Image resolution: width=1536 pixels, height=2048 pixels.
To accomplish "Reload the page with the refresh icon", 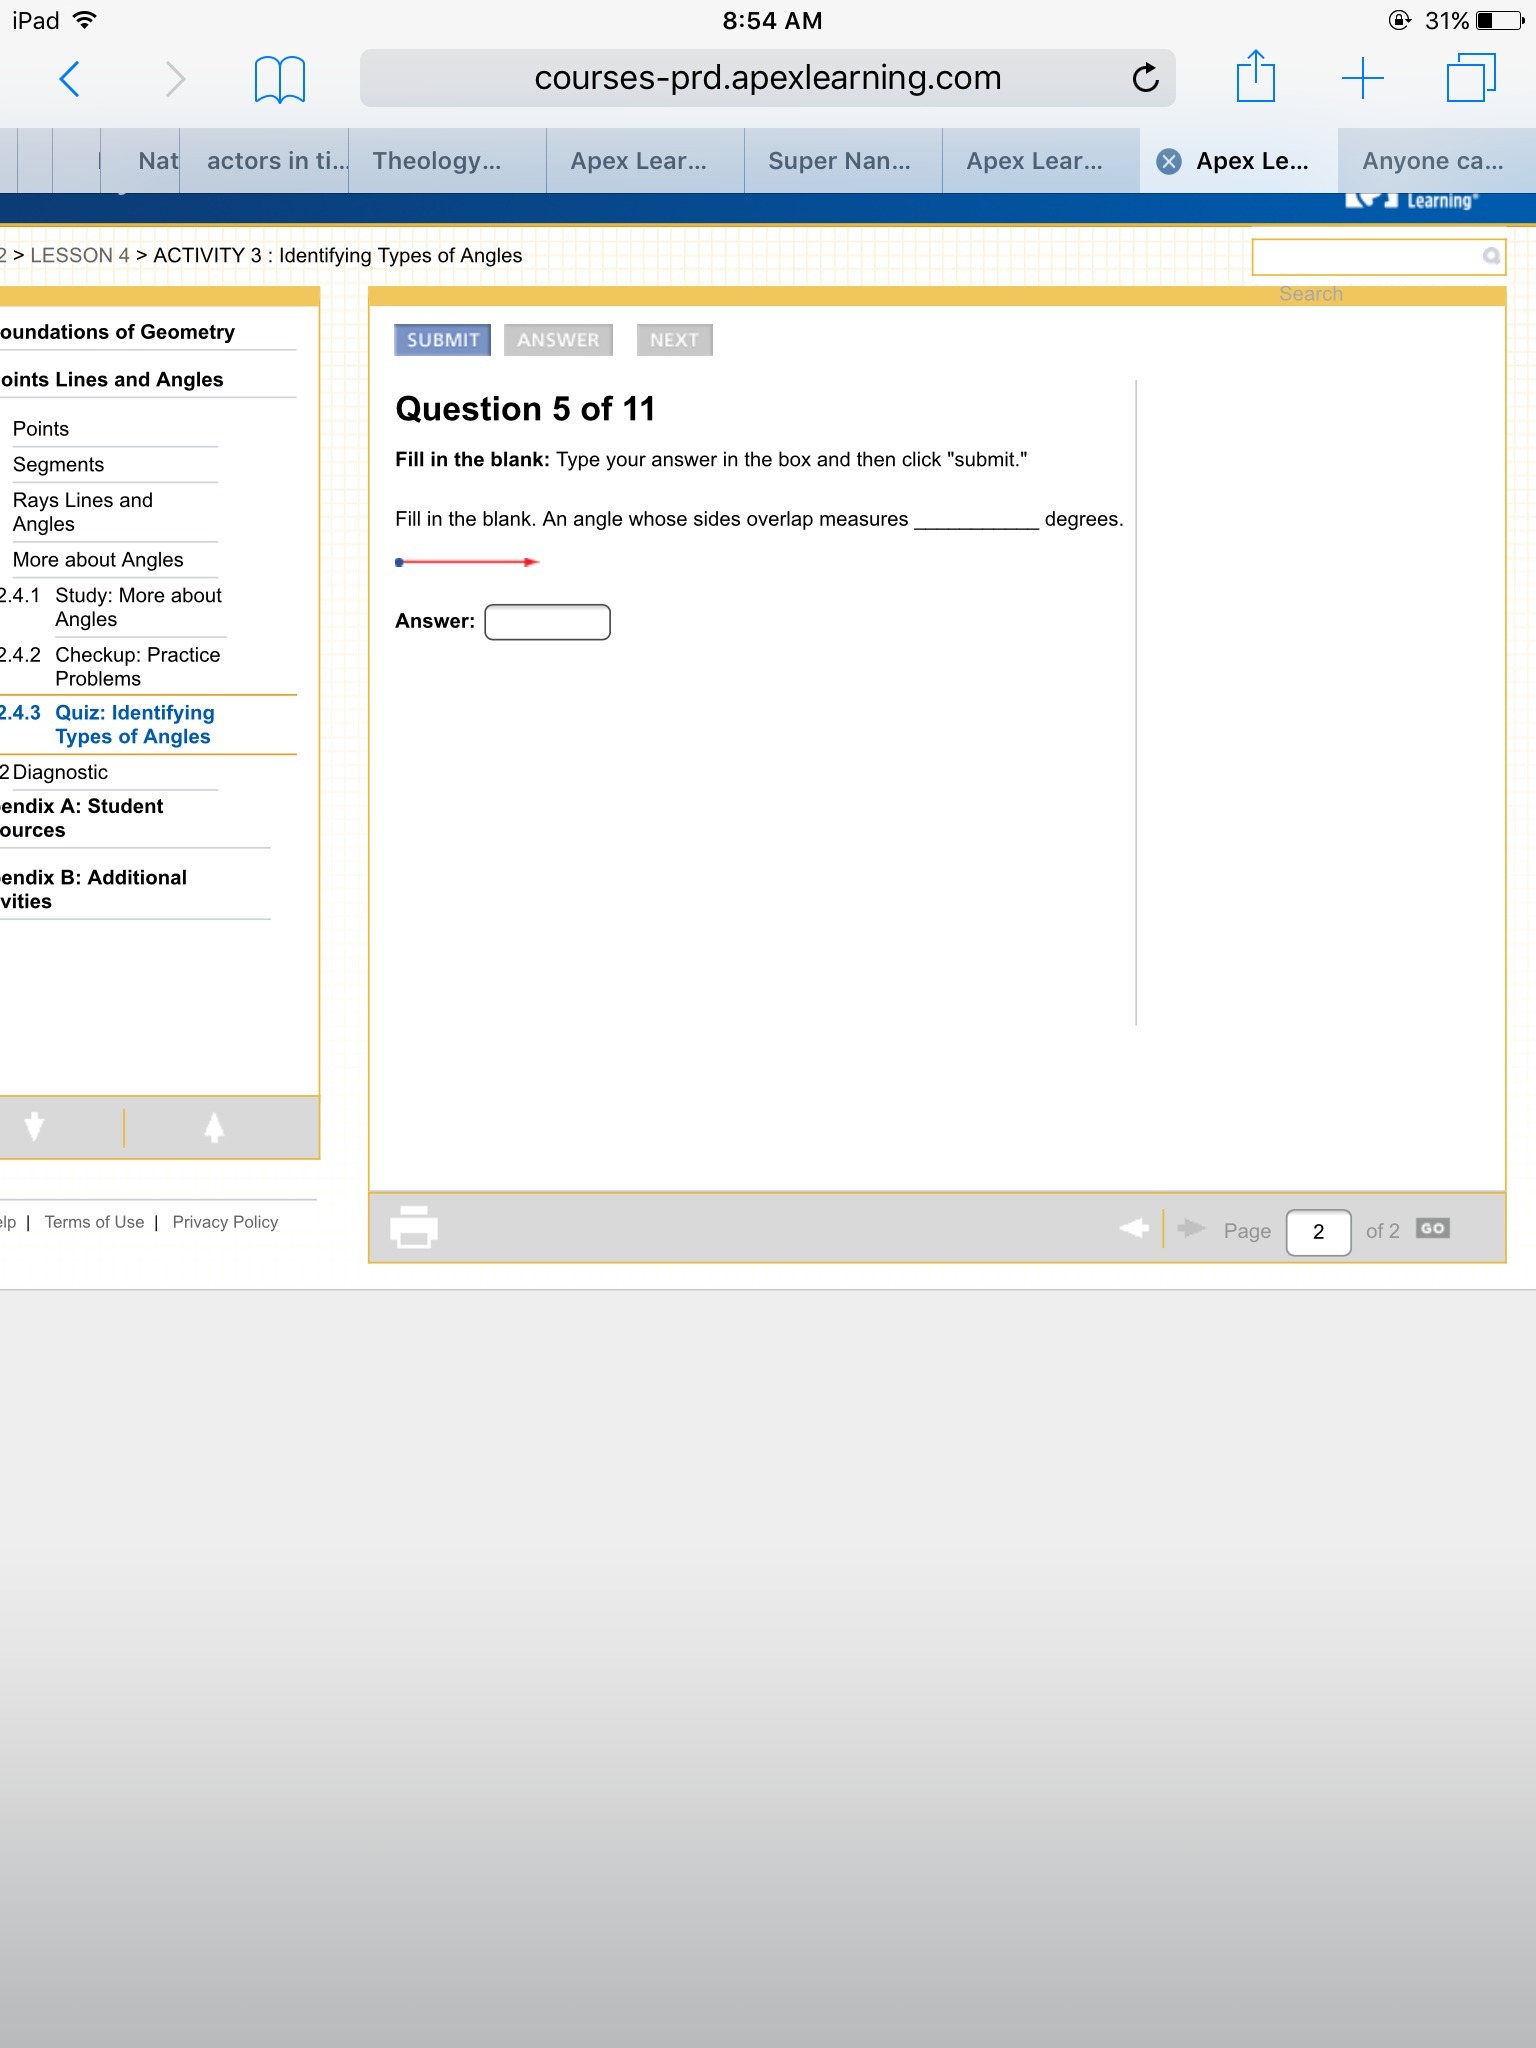I will pos(1145,77).
